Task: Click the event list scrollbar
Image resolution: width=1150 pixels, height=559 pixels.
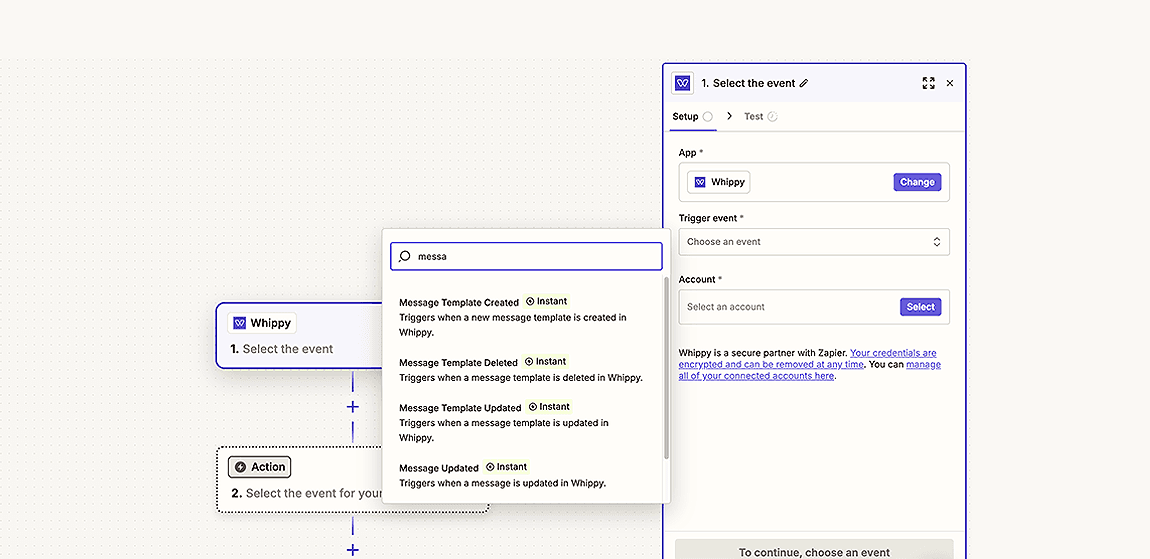Action: pos(666,367)
